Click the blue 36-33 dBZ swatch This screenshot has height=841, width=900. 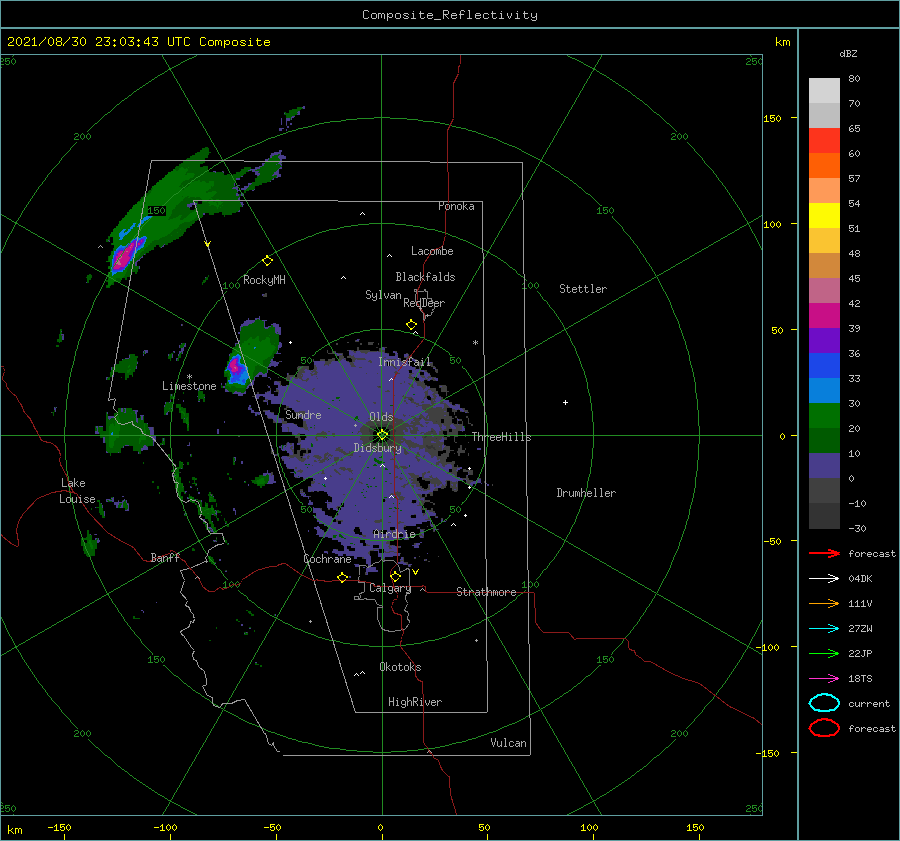(x=824, y=366)
